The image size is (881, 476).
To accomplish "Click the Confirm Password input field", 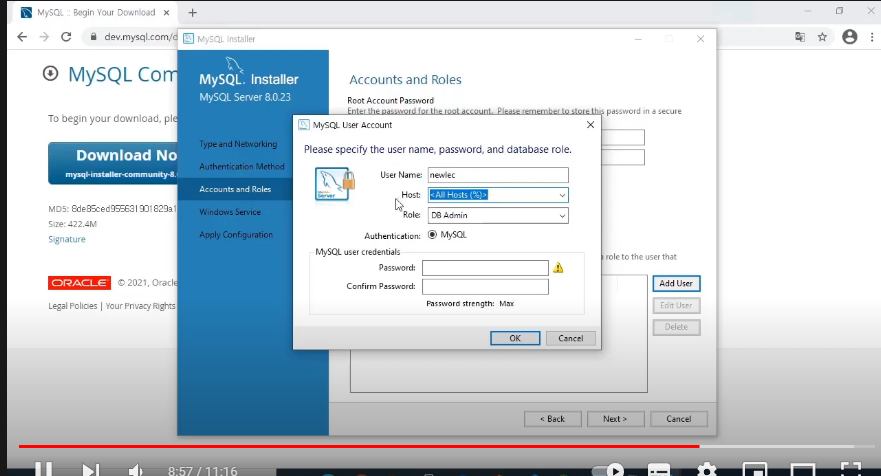I will click(485, 287).
